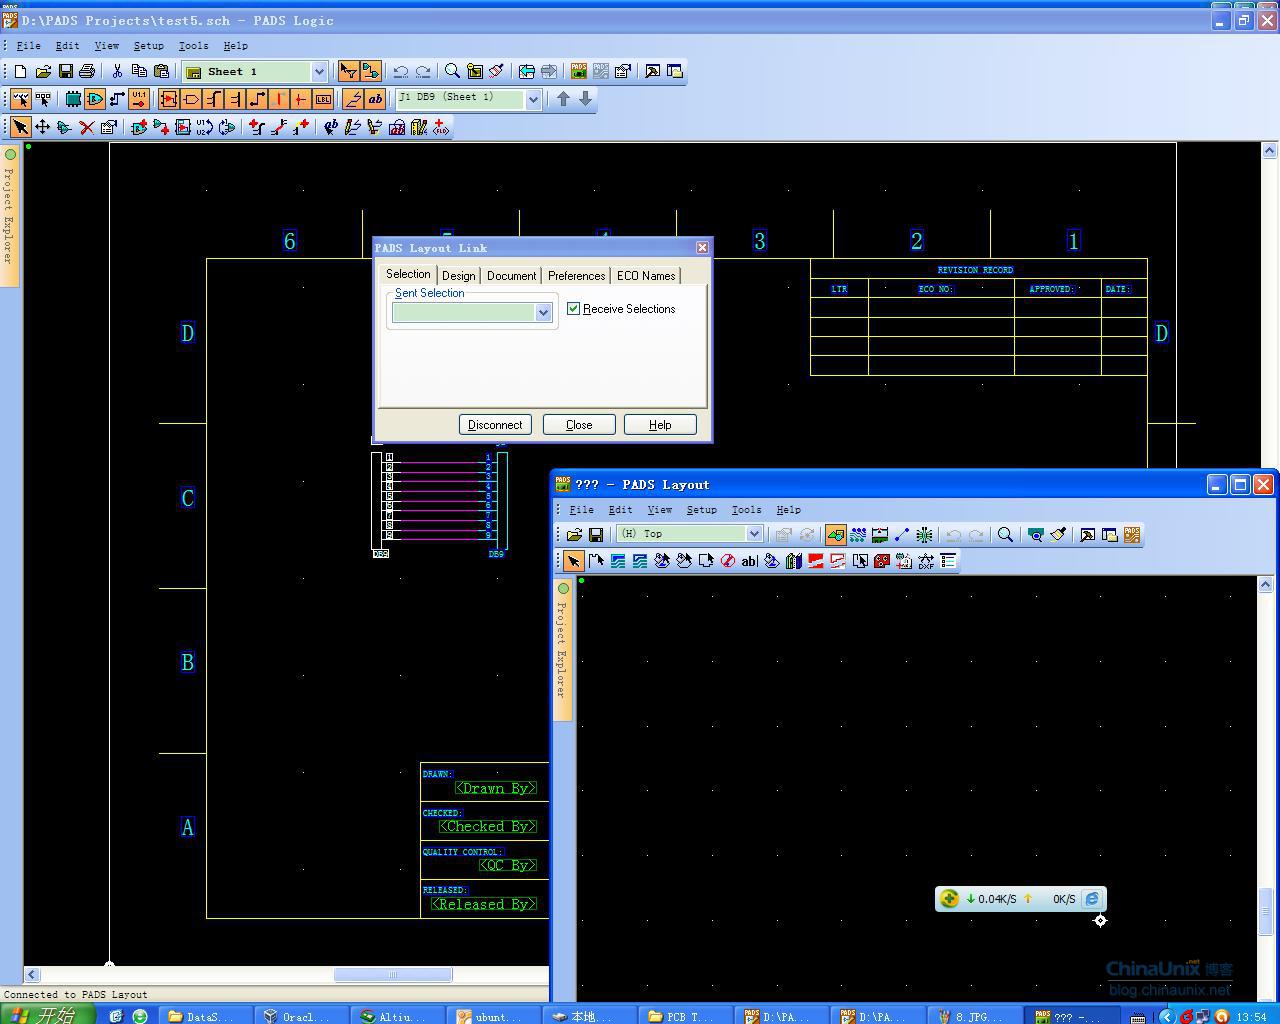This screenshot has width=1280, height=1024.
Task: Open the View menu in PADS Layout
Action: click(660, 510)
